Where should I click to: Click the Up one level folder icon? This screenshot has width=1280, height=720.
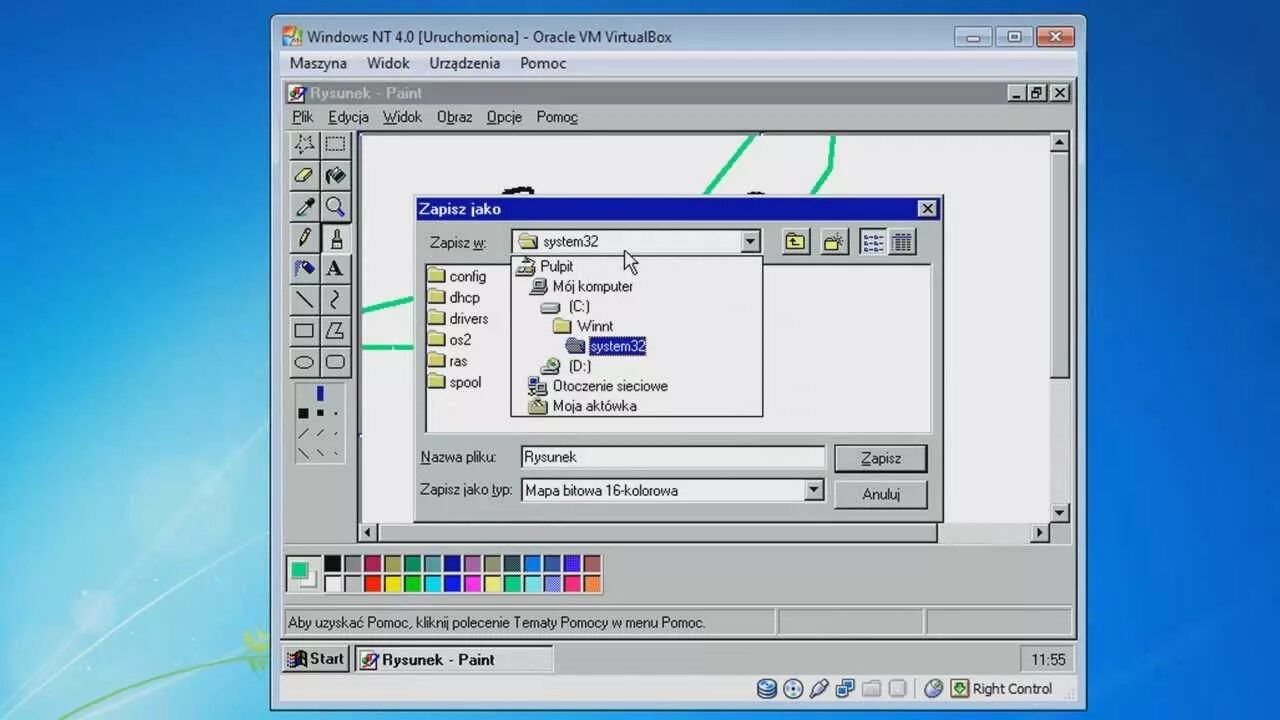pos(795,242)
